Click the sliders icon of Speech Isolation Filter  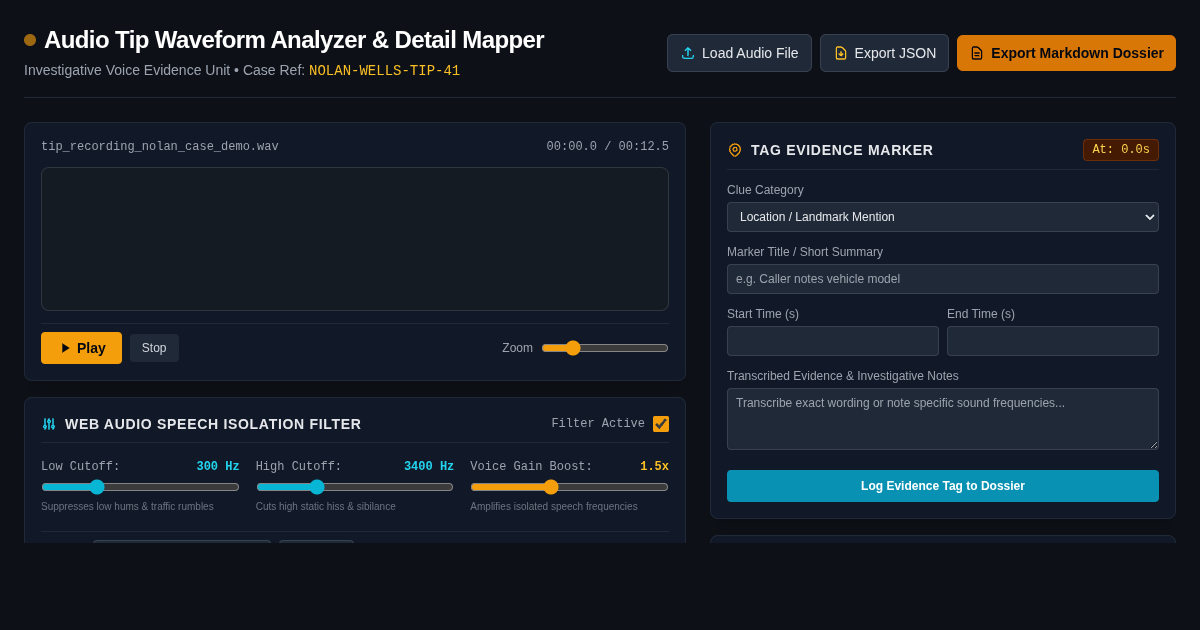tap(49, 424)
